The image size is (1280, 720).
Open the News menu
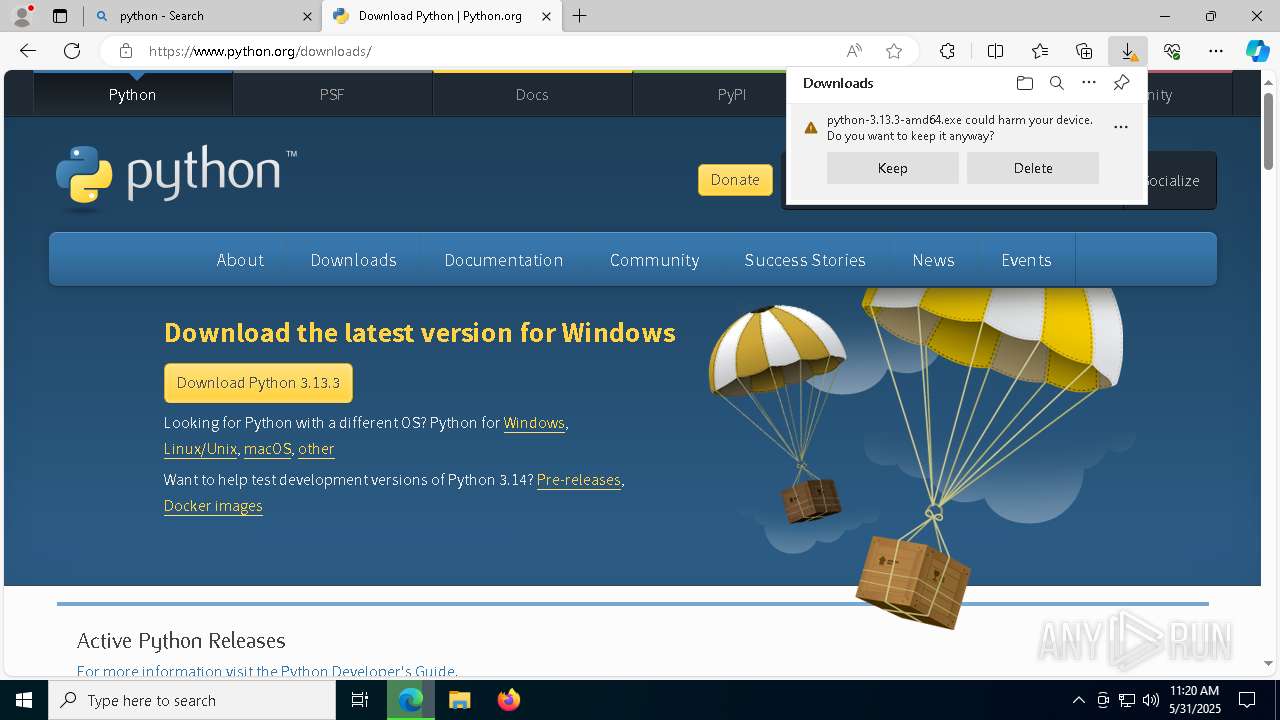click(x=933, y=260)
